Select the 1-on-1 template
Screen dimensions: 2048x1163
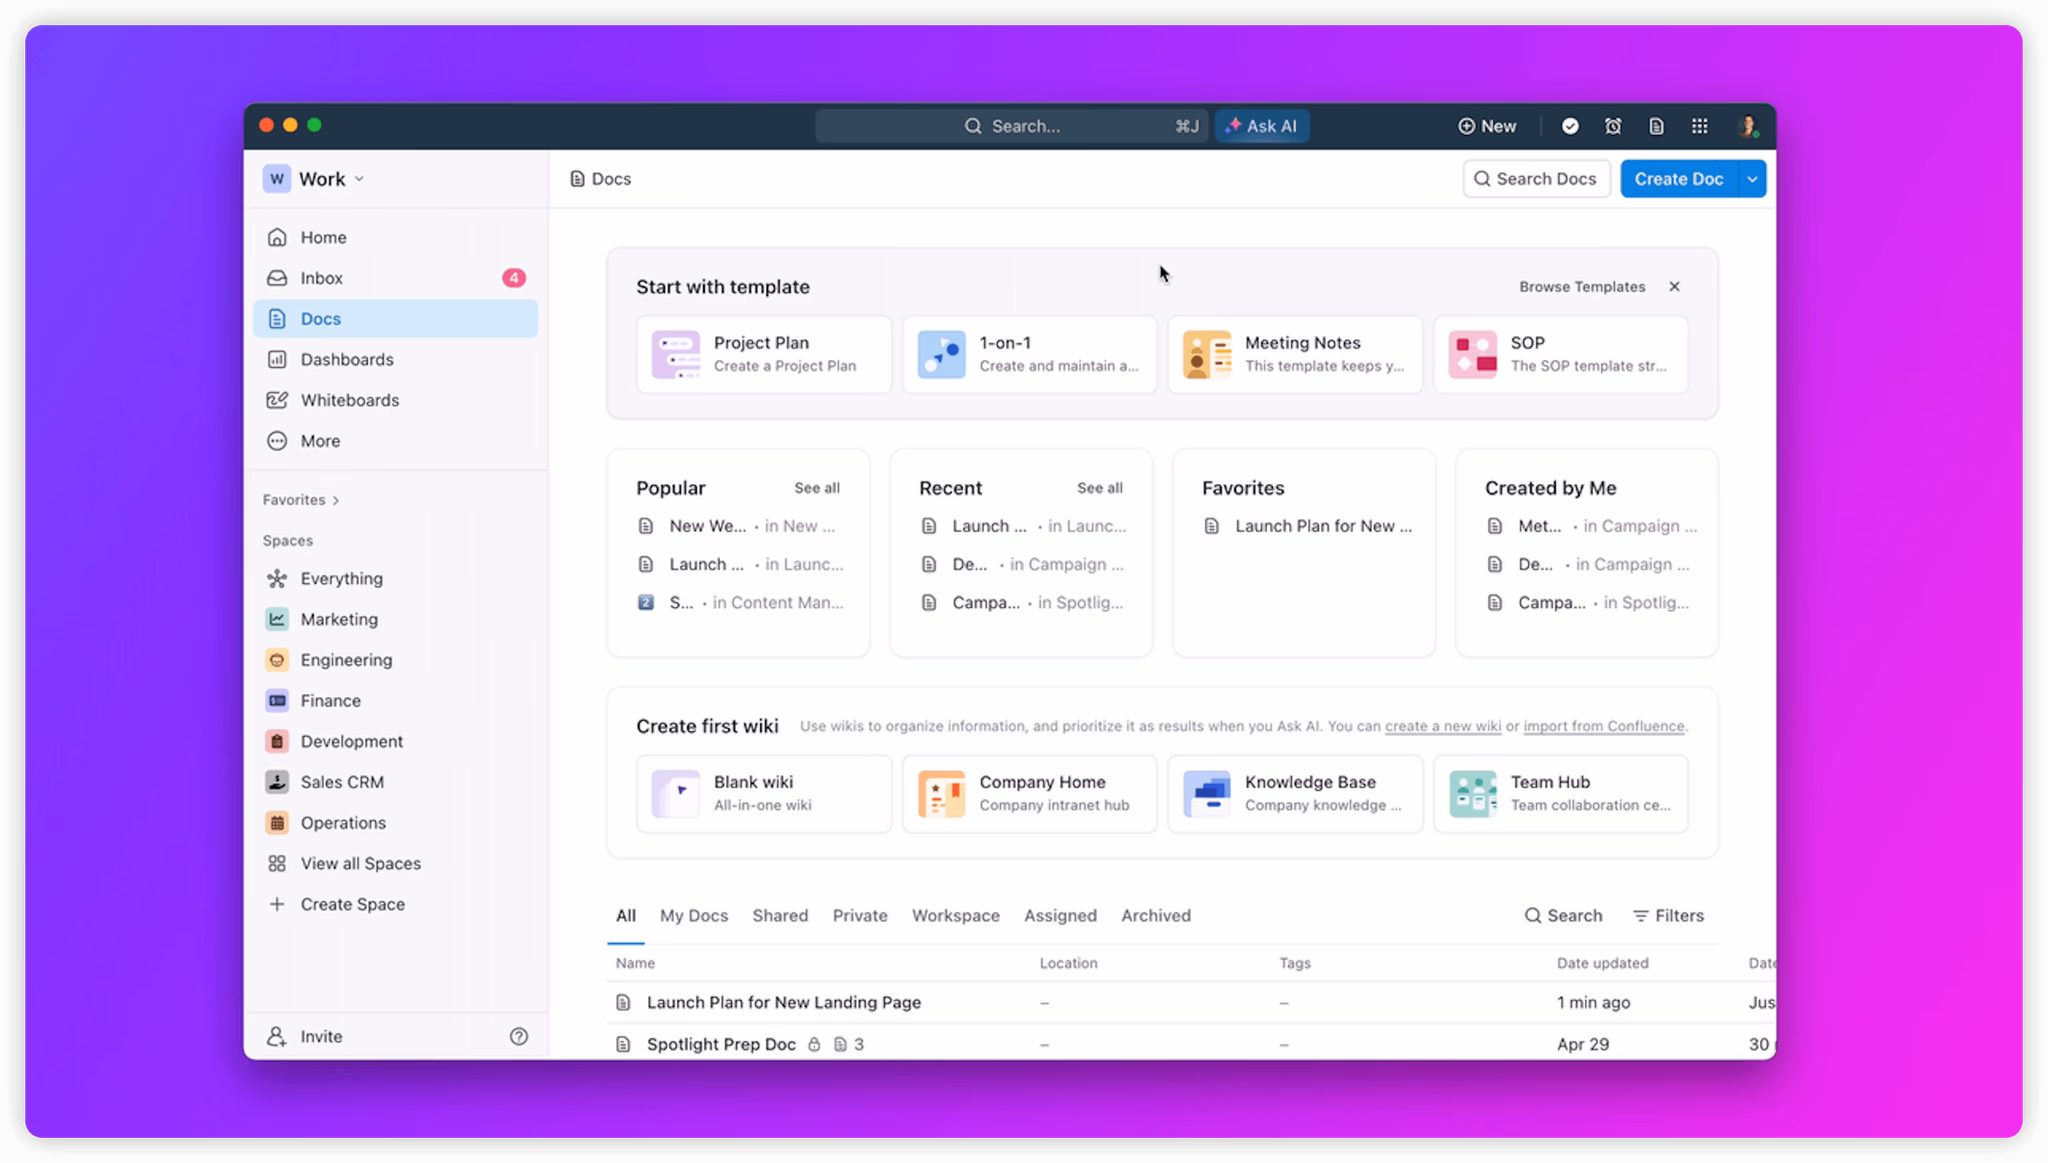click(x=1029, y=354)
